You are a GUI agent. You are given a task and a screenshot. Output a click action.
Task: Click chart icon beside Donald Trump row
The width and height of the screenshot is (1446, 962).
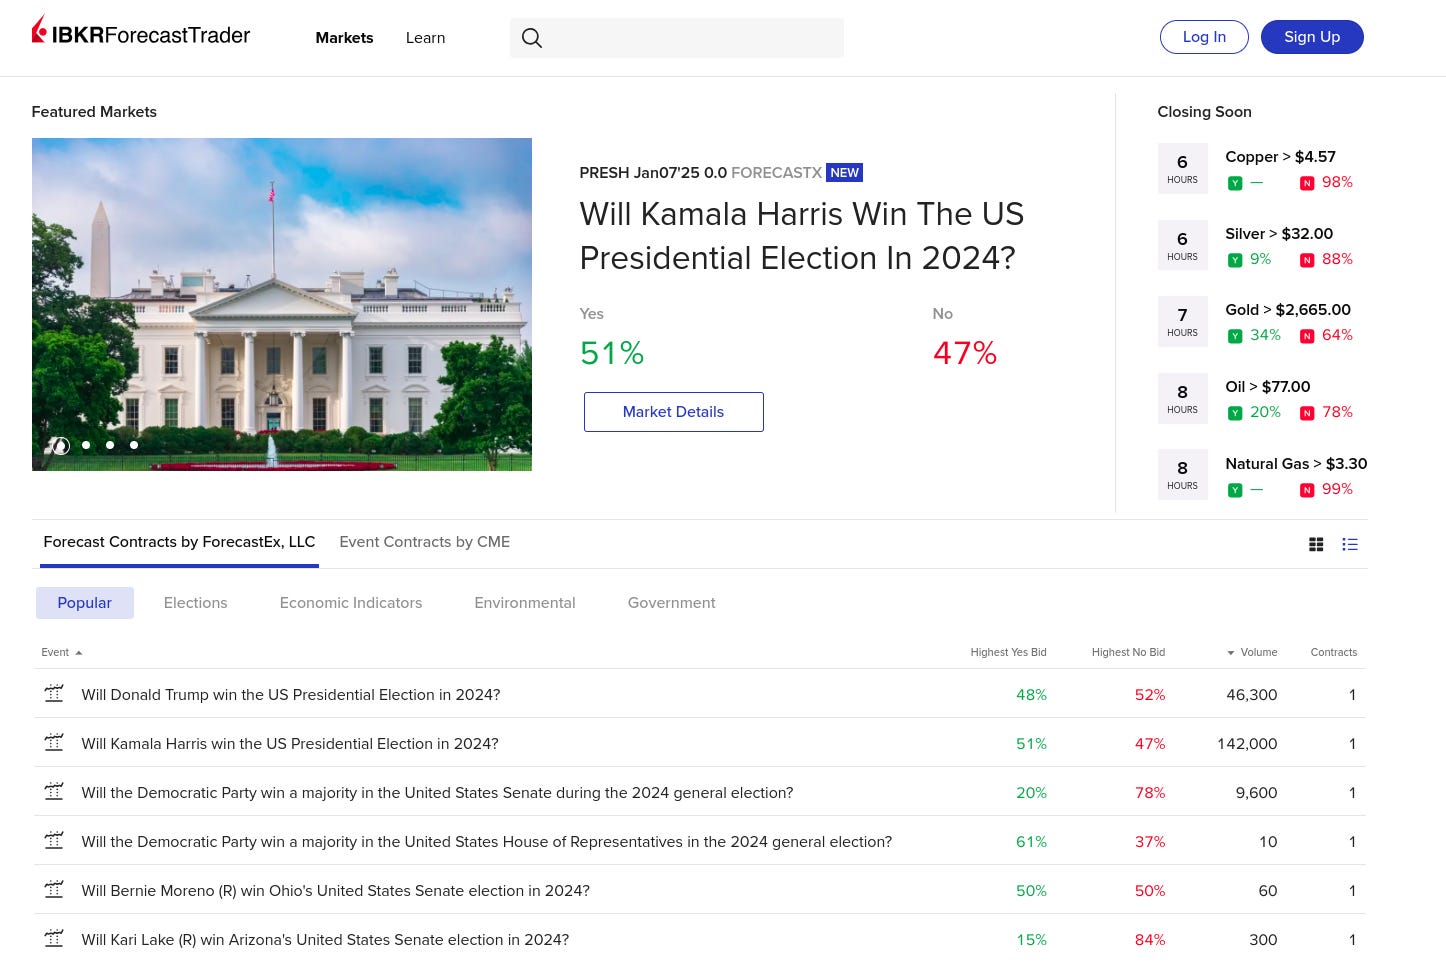point(54,693)
